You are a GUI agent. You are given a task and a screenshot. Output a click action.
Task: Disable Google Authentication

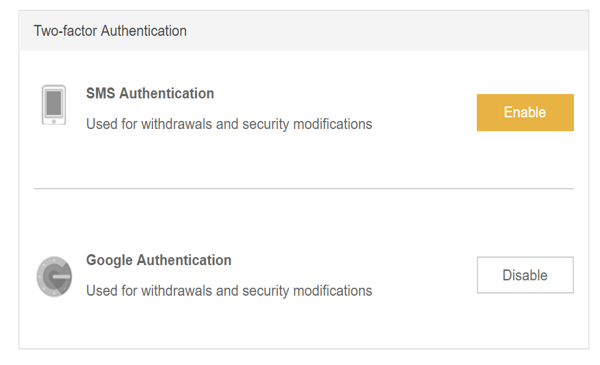point(525,275)
